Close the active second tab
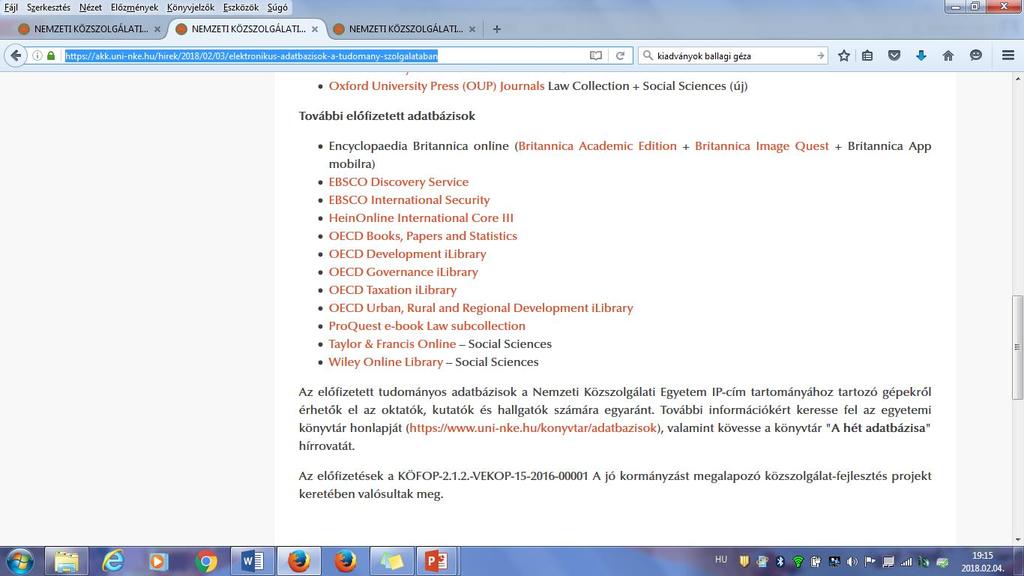The width and height of the screenshot is (1024, 576). click(315, 29)
